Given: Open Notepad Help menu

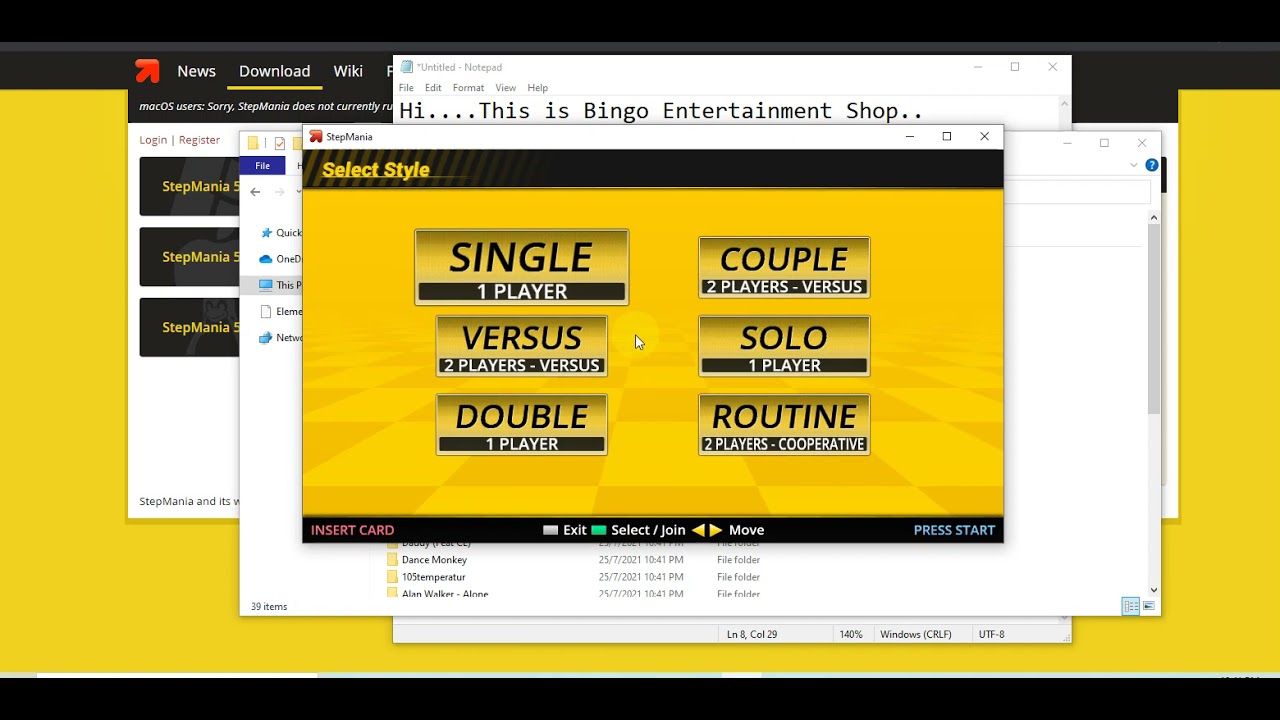Looking at the screenshot, I should click(x=538, y=88).
